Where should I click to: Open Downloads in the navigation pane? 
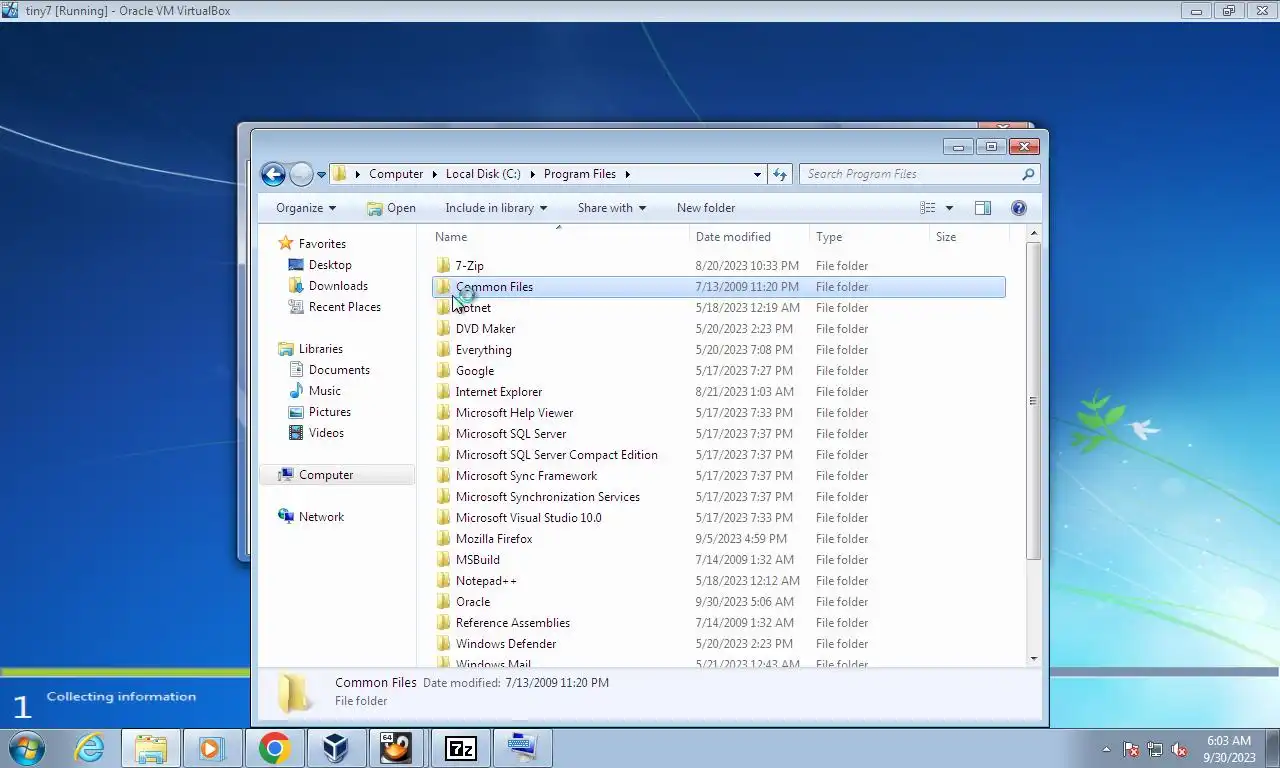coord(338,286)
